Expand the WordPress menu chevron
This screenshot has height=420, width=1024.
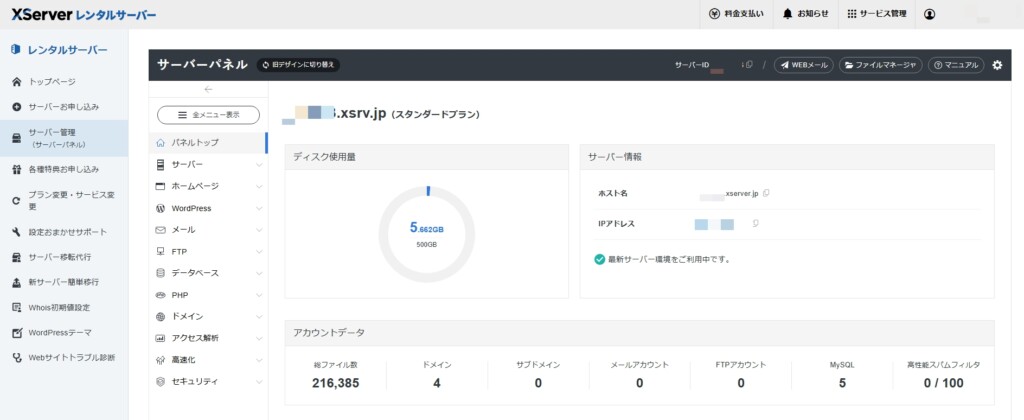(259, 208)
